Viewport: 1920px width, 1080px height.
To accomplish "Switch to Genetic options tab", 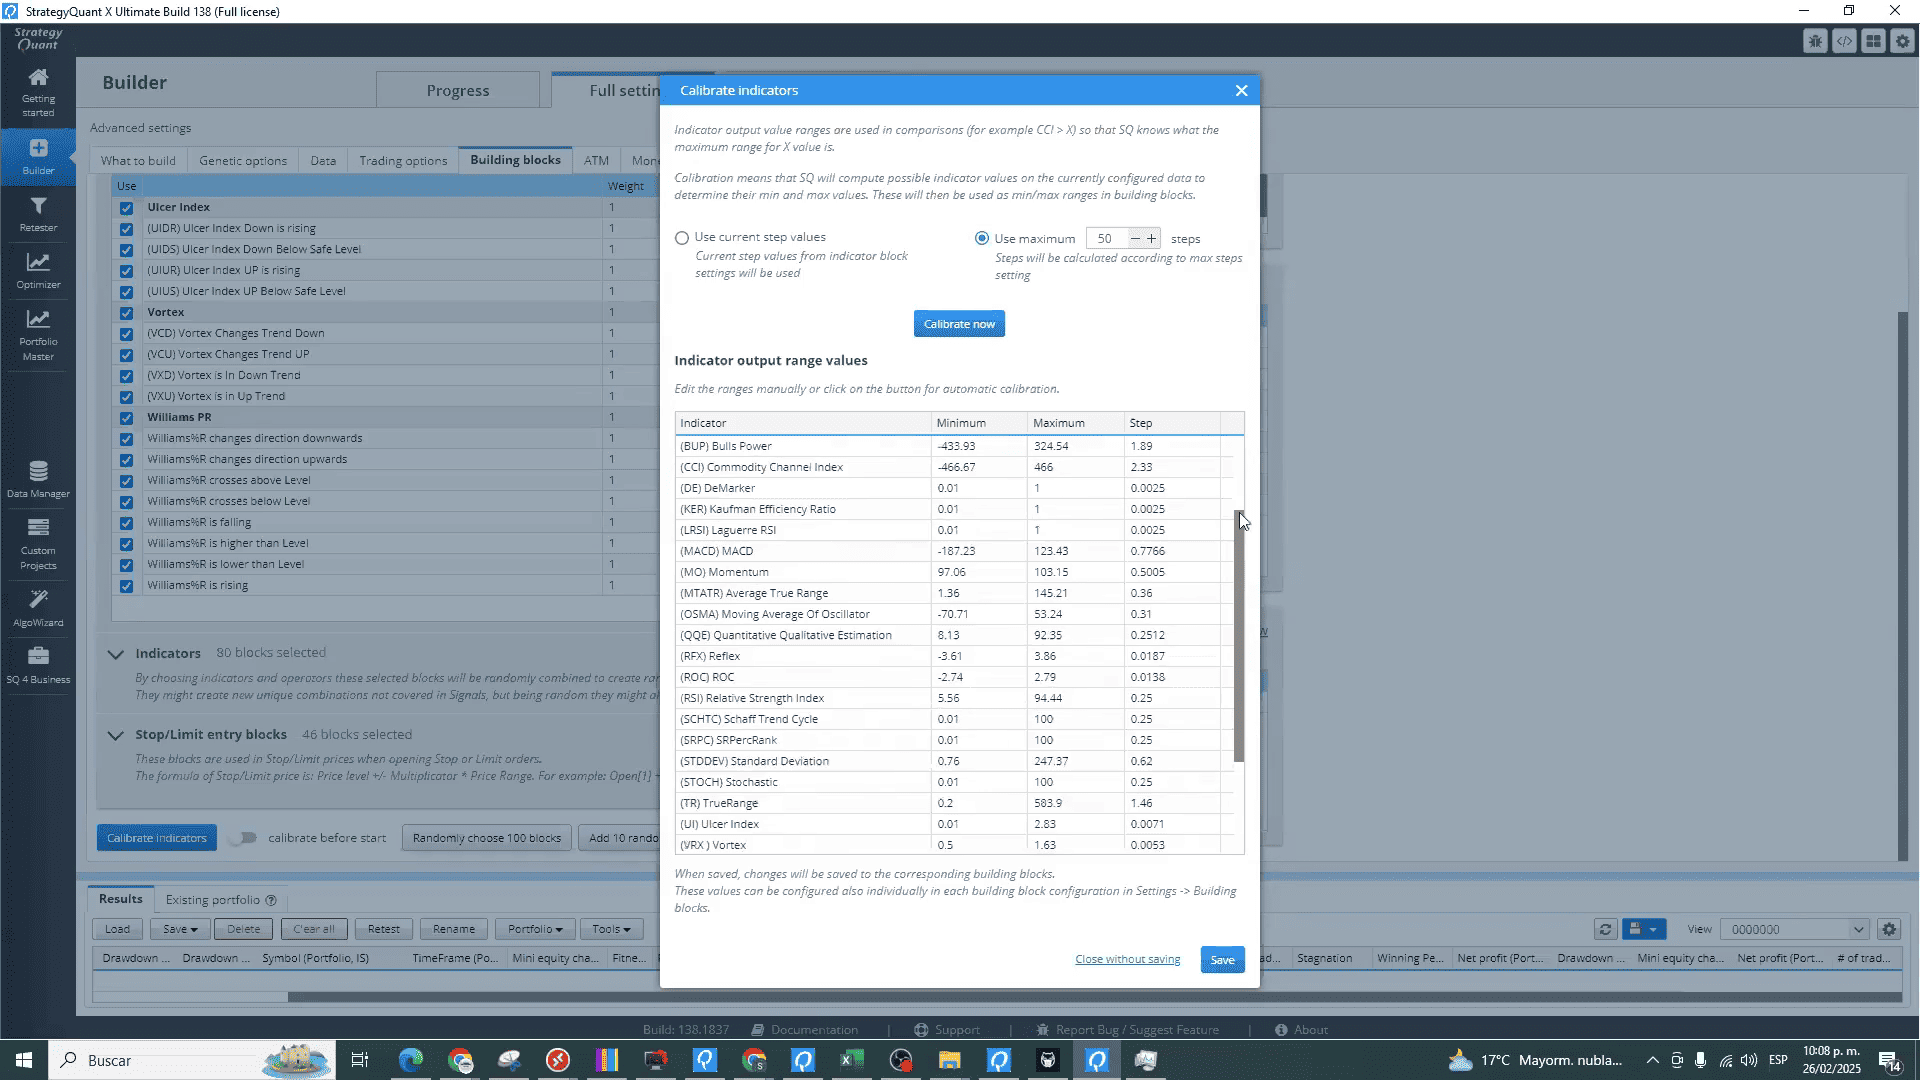I will pyautogui.click(x=242, y=161).
